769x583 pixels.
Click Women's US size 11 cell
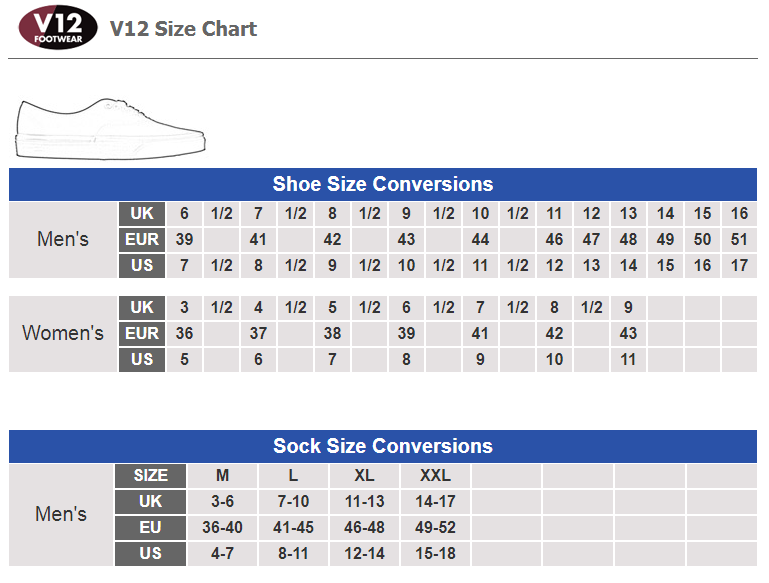(x=628, y=359)
